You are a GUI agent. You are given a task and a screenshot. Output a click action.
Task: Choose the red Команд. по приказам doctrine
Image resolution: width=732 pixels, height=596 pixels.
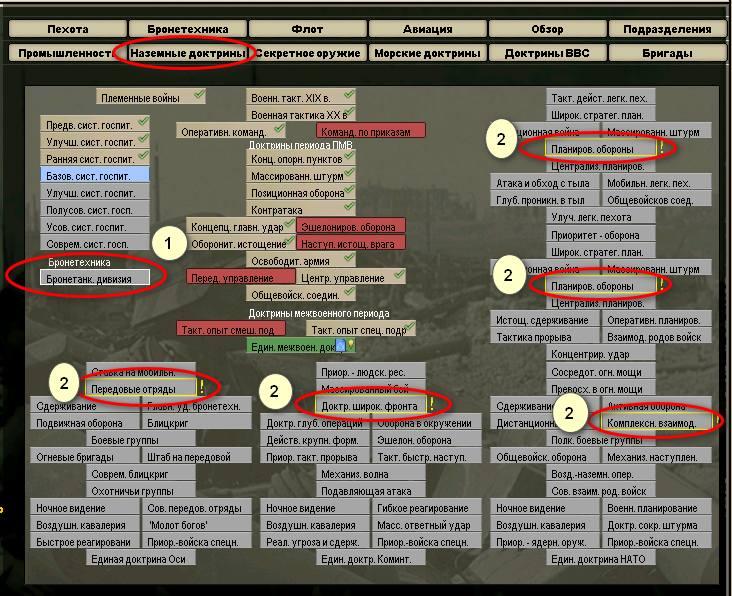point(371,131)
